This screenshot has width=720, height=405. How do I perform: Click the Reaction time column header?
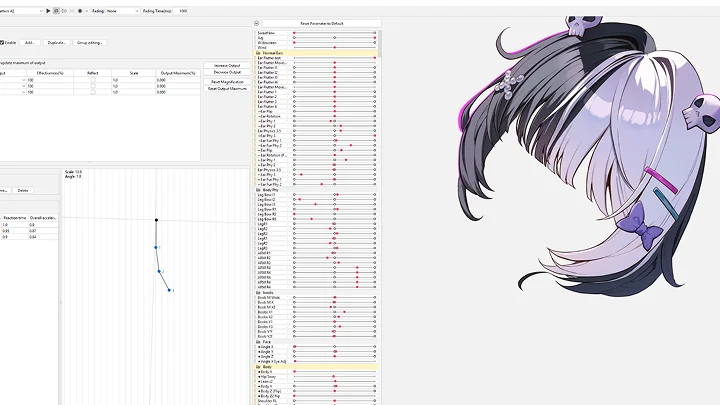[x=15, y=218]
